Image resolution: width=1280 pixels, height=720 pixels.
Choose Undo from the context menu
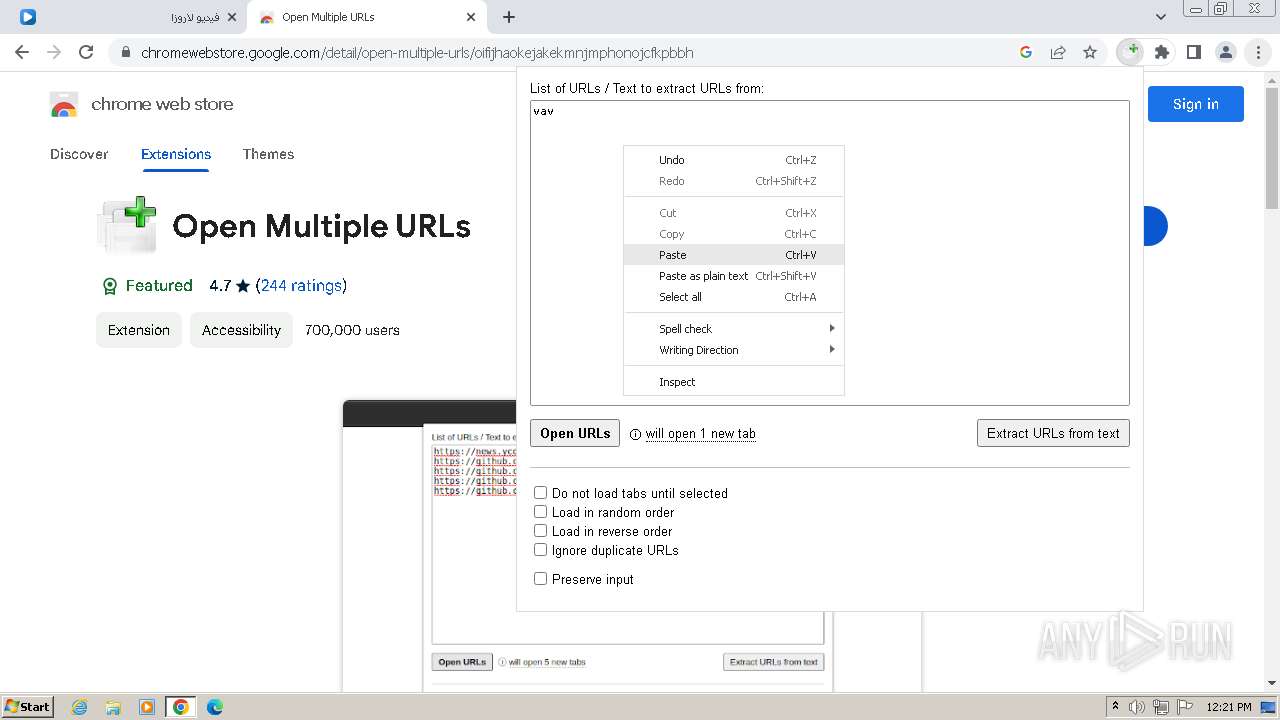click(x=734, y=160)
